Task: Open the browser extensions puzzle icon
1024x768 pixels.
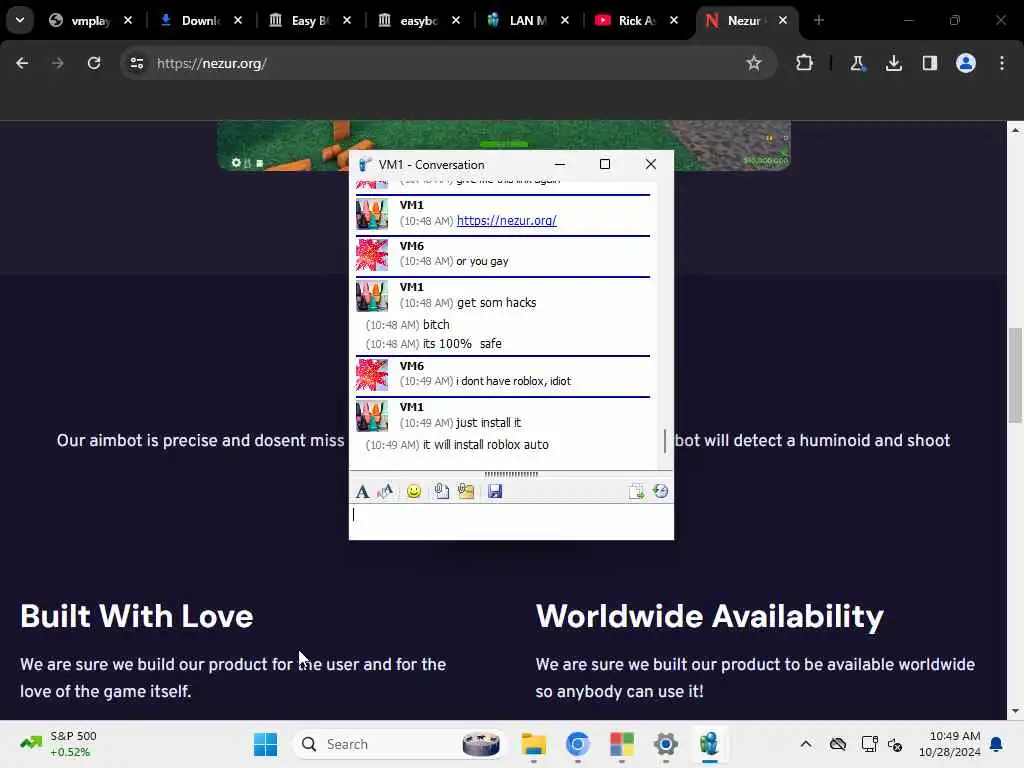Action: pos(805,63)
